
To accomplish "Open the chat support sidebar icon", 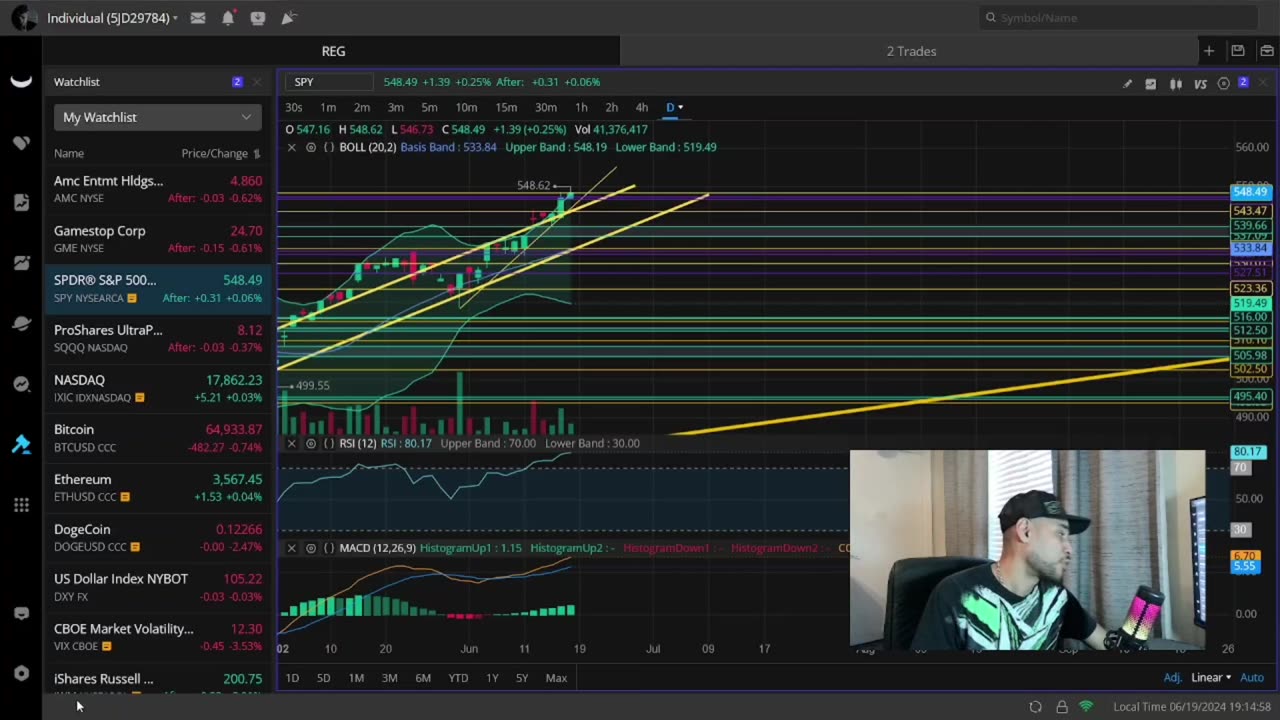I will pyautogui.click(x=21, y=613).
